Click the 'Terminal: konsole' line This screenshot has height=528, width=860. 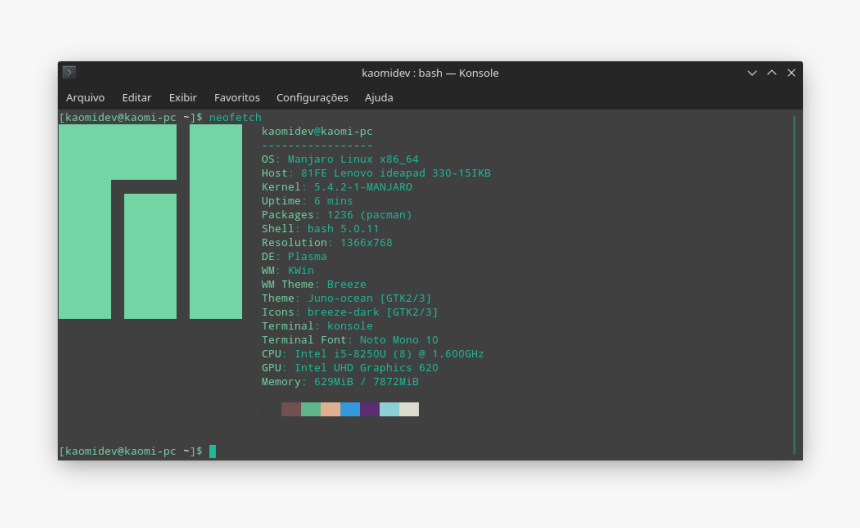click(x=317, y=326)
